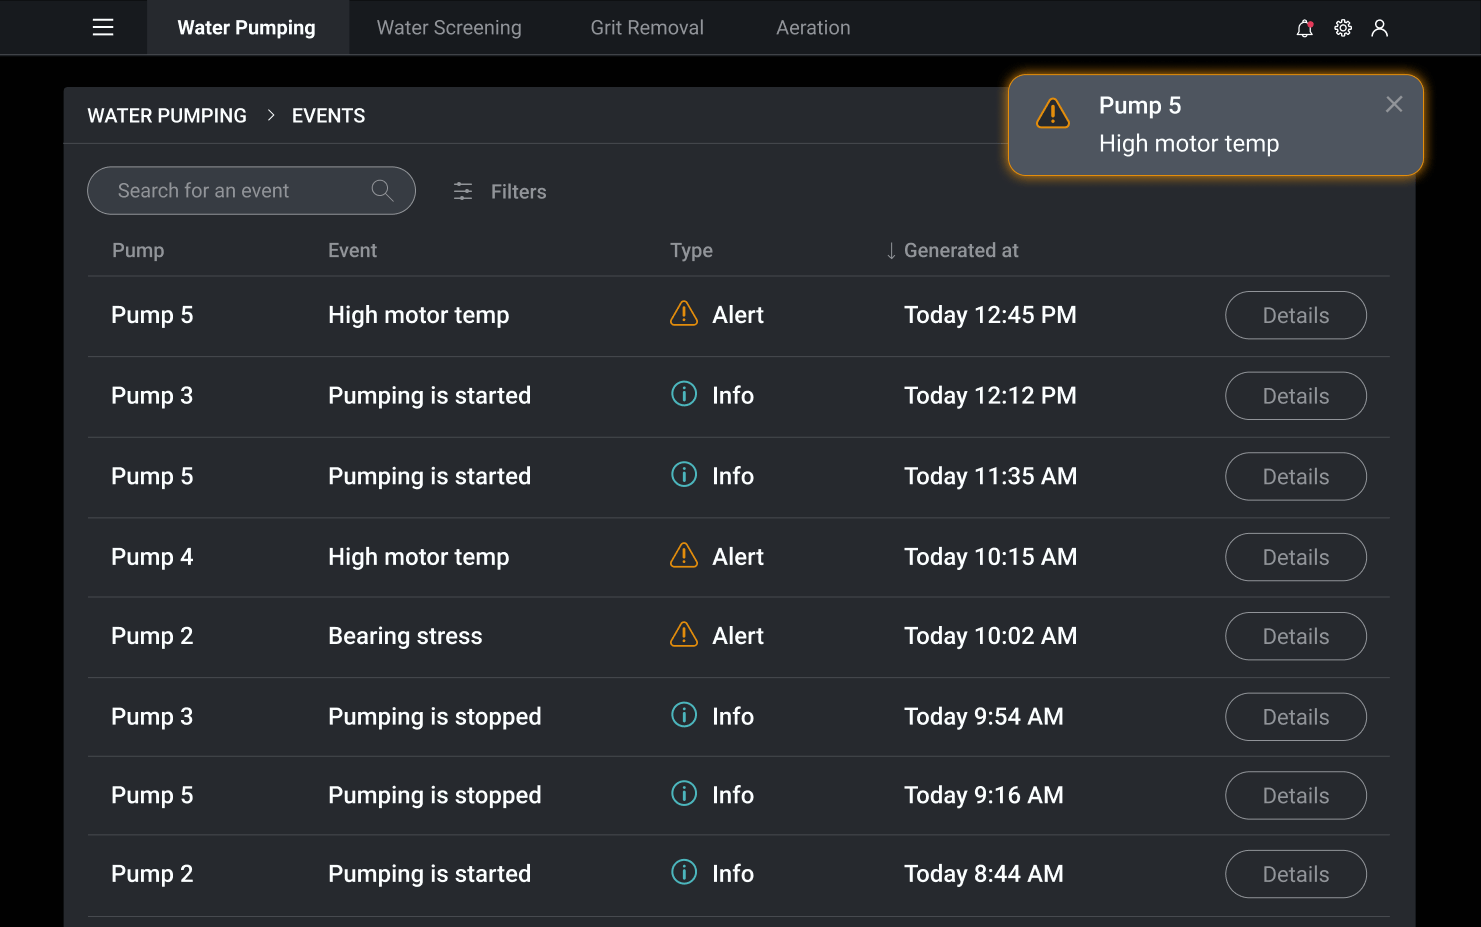Switch to the Water Screening tab

click(449, 28)
